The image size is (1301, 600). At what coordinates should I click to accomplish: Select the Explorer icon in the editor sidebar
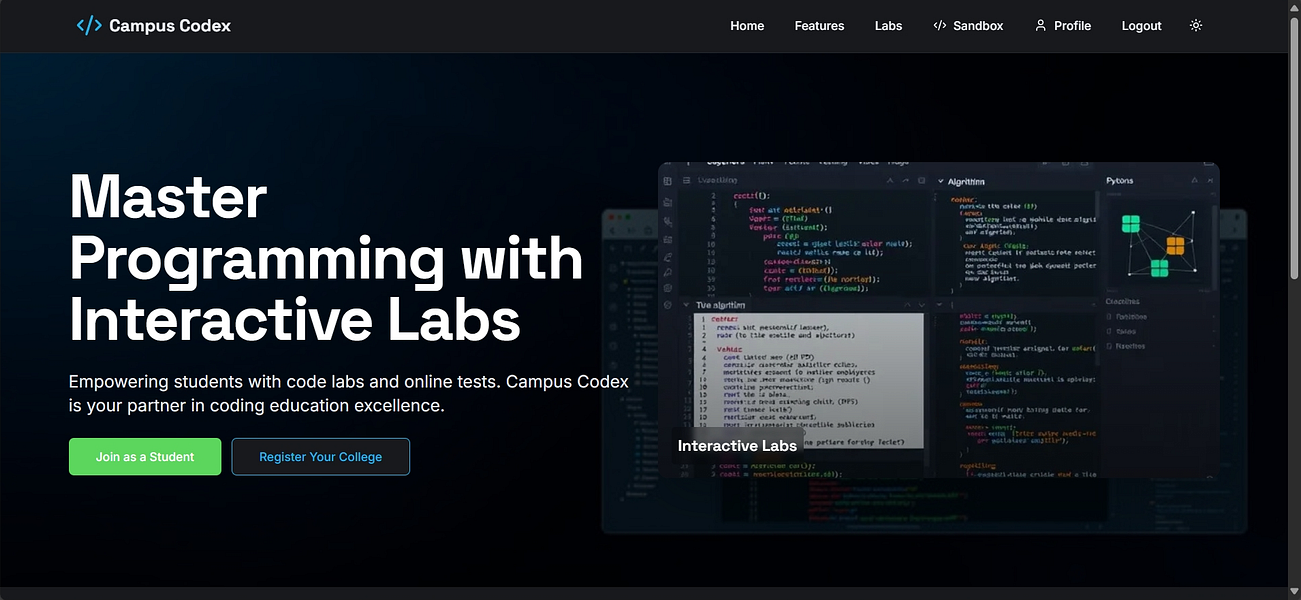coord(666,181)
